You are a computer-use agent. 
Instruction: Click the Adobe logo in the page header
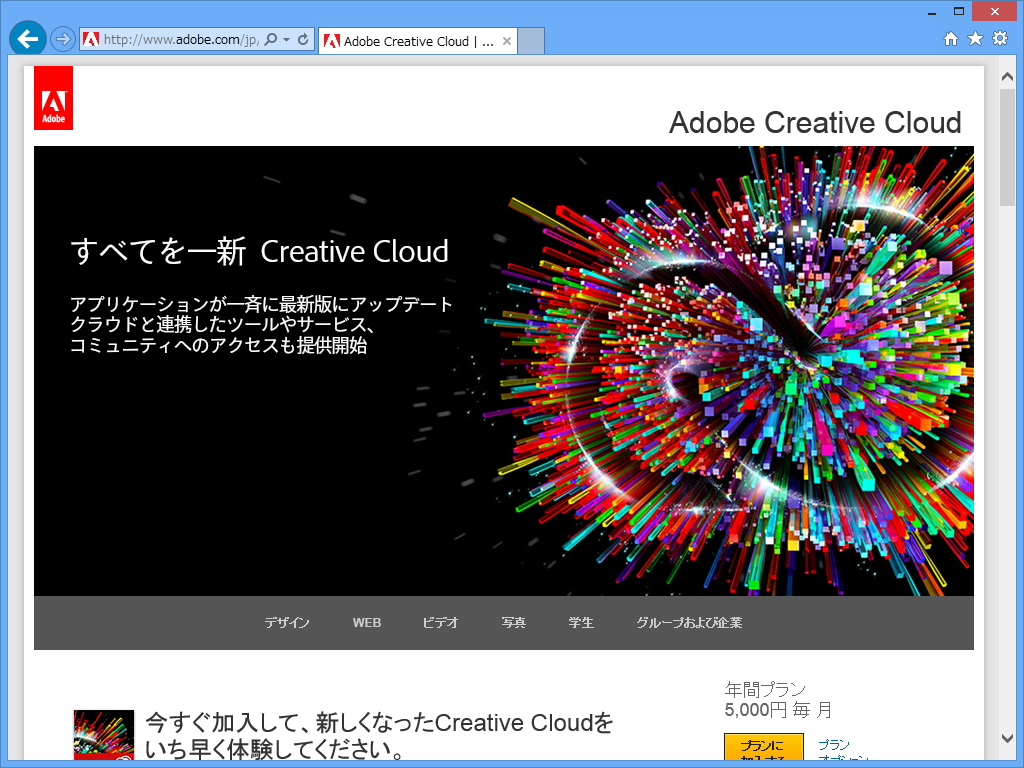tap(53, 97)
